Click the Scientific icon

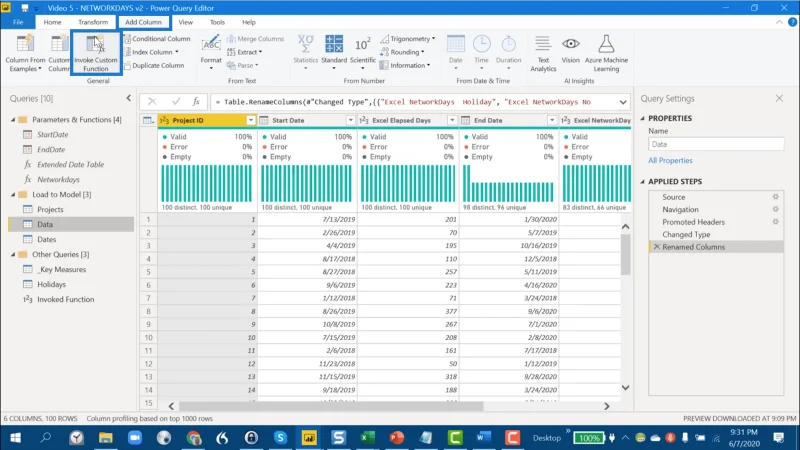click(x=363, y=44)
